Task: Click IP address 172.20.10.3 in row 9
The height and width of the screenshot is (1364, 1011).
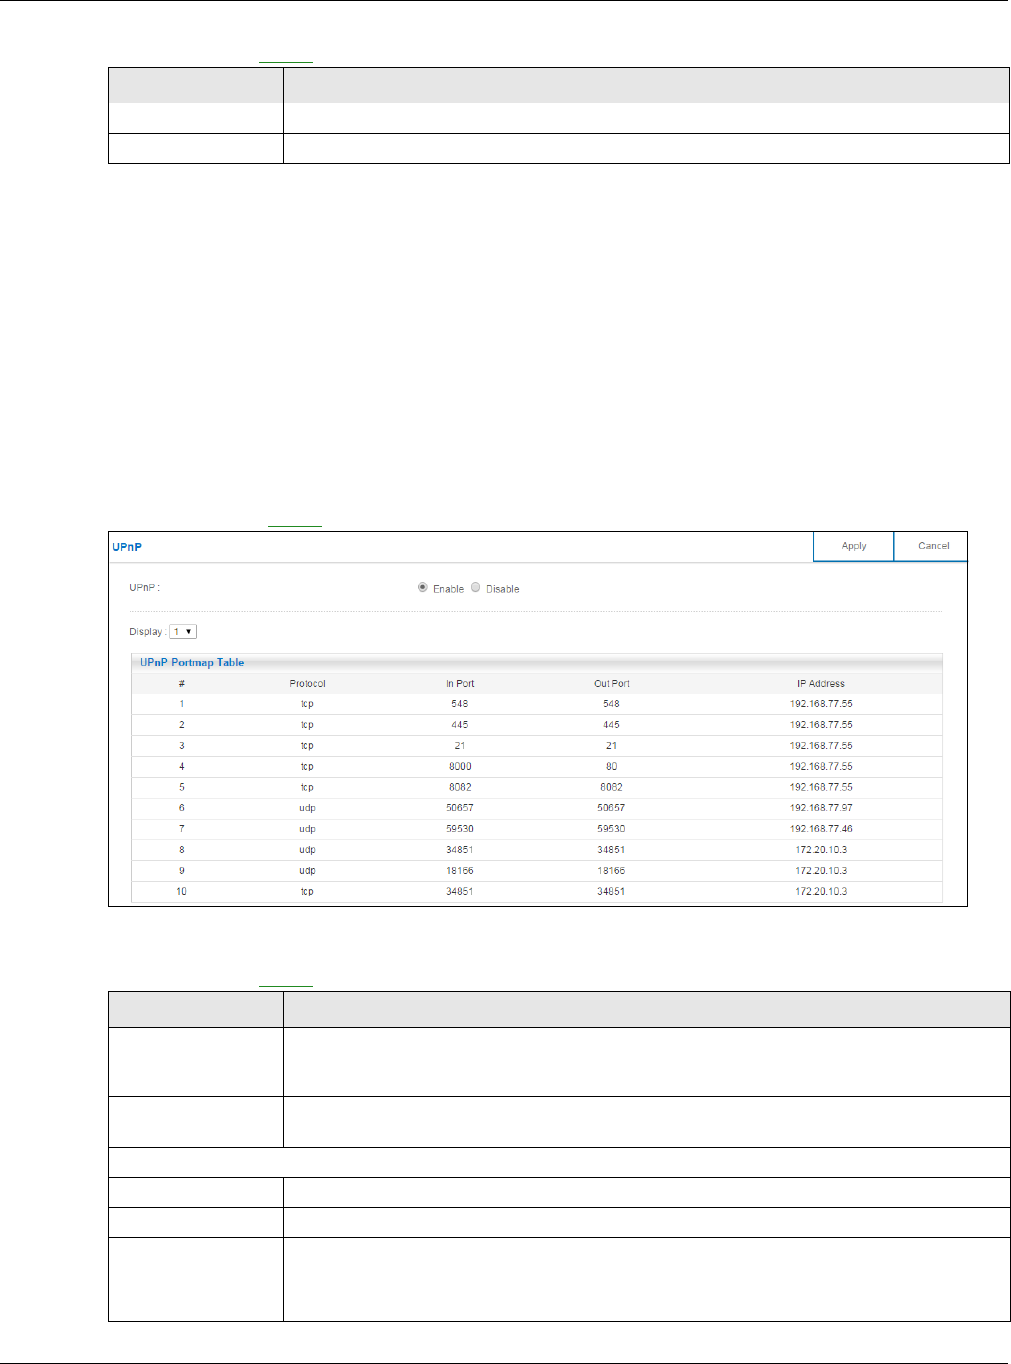Action: click(x=821, y=871)
